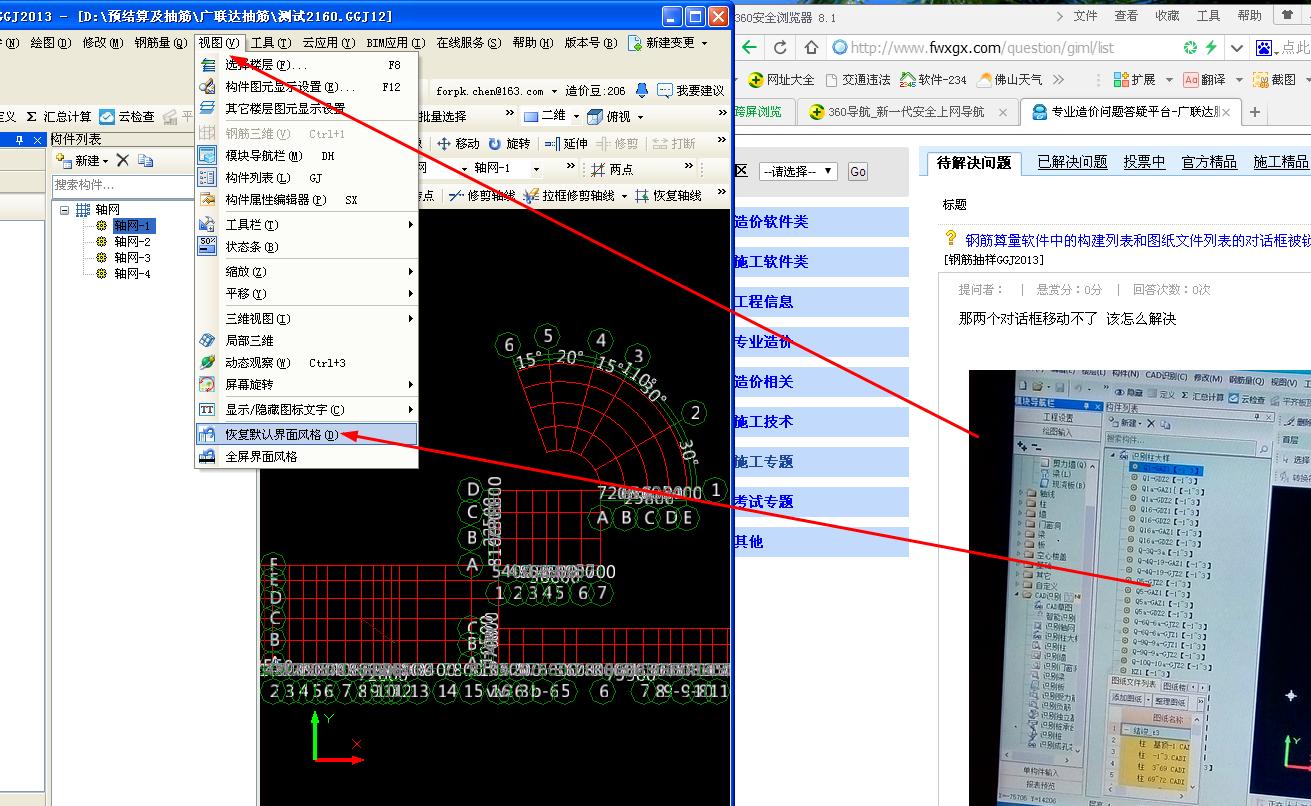Click the 显示/隐藏图标文字 TT icon
The height and width of the screenshot is (806, 1311).
click(207, 410)
